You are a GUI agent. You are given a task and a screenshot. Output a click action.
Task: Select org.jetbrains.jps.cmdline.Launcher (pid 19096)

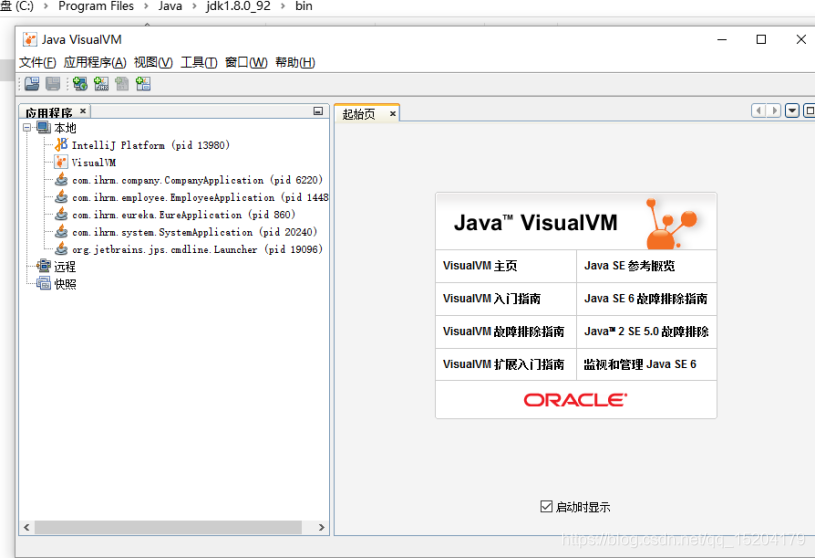point(198,249)
